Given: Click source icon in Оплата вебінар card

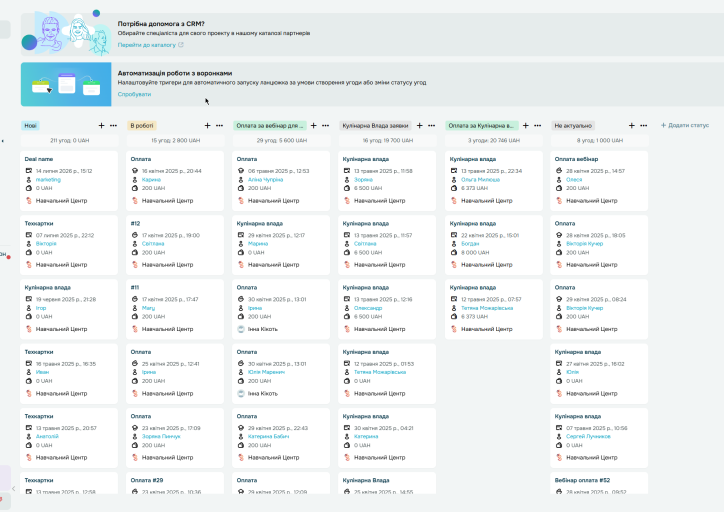Looking at the screenshot, I should tap(559, 171).
